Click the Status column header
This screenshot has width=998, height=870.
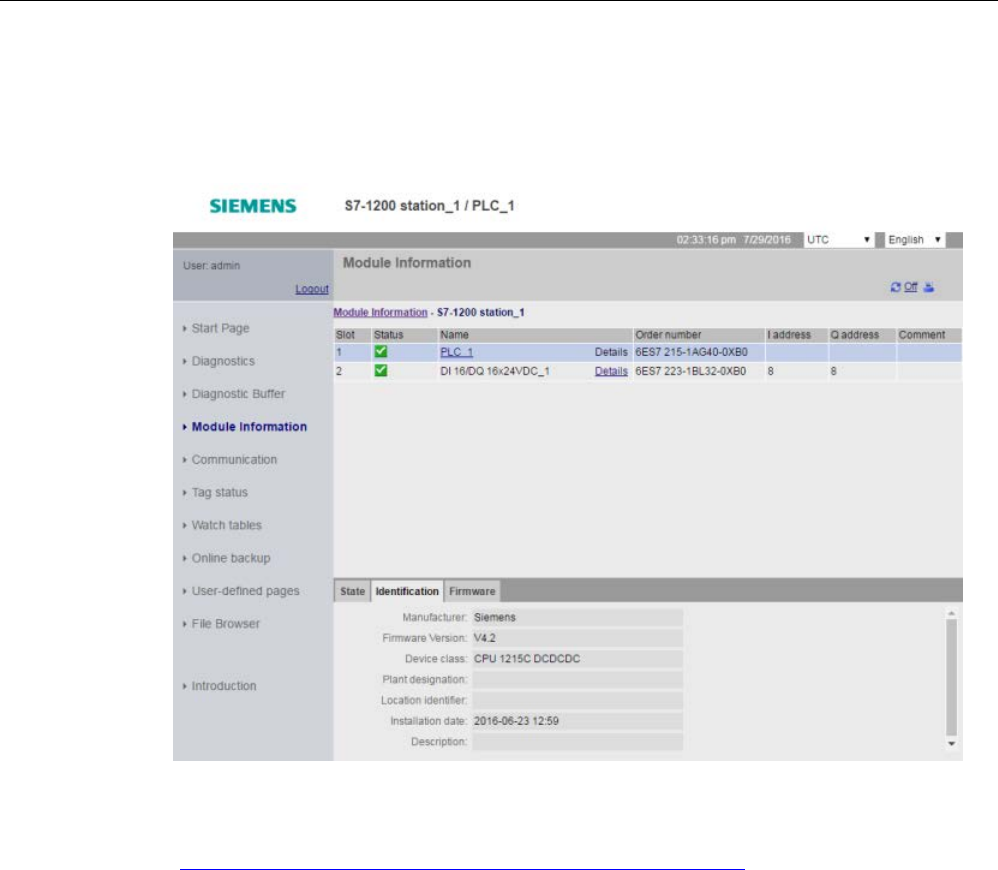[404, 335]
